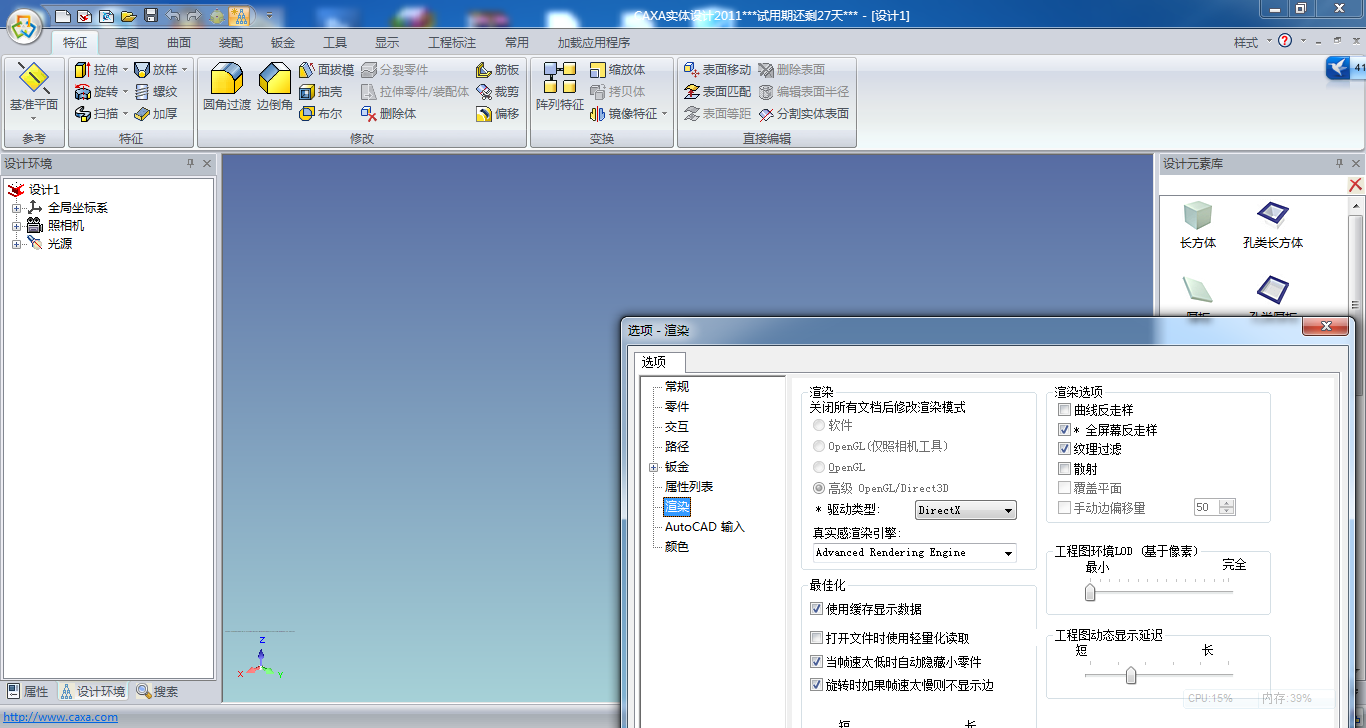Select the 偏移 offset tool
The image size is (1366, 728).
498,114
